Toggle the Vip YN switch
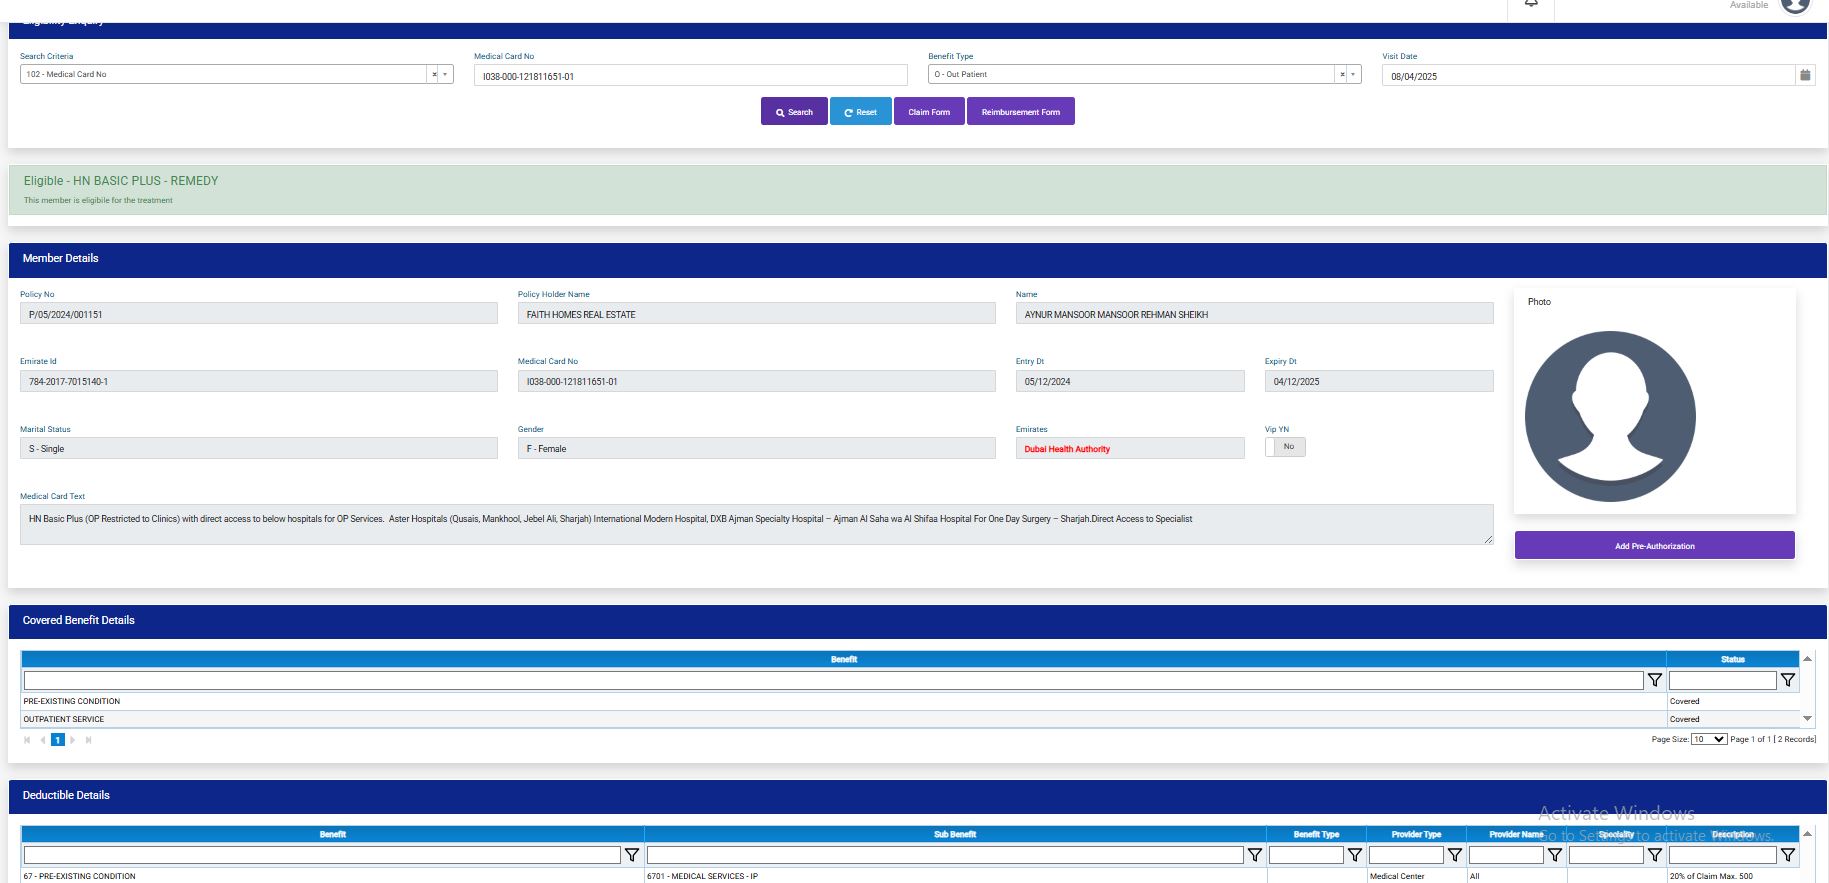 1285,447
